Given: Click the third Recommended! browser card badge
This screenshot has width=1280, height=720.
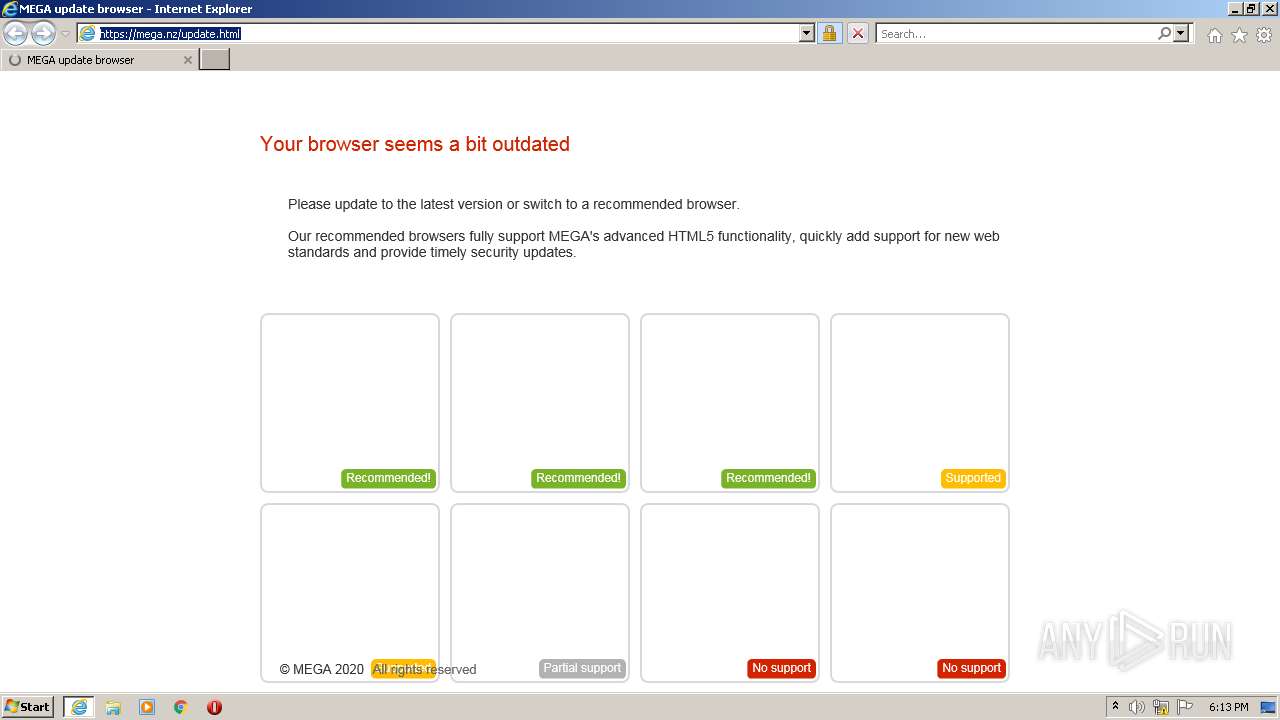Looking at the screenshot, I should click(x=768, y=478).
